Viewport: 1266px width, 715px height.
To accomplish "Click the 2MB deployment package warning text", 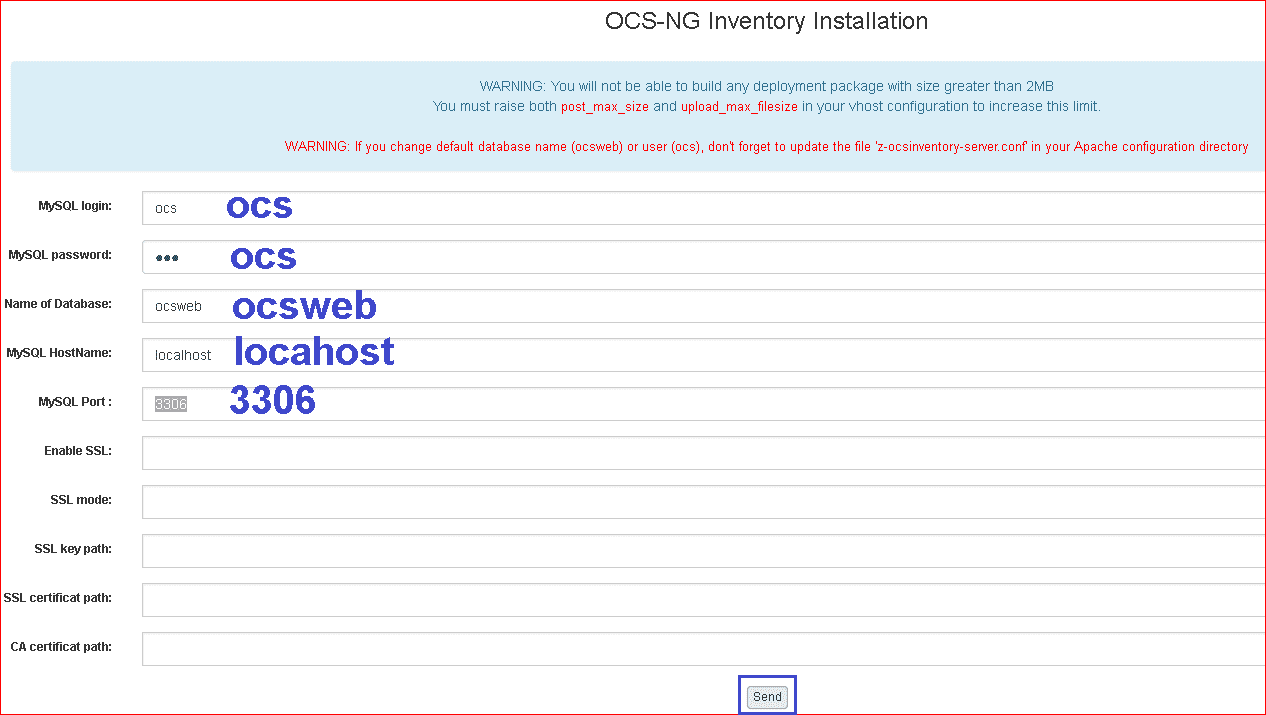I will pos(766,86).
